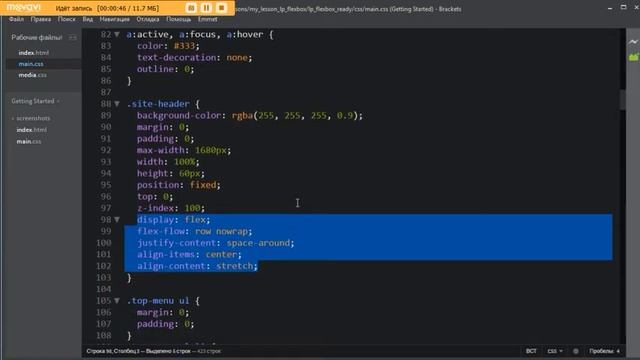
Task: Click 'space-around' on line 100
Action: click(258, 243)
